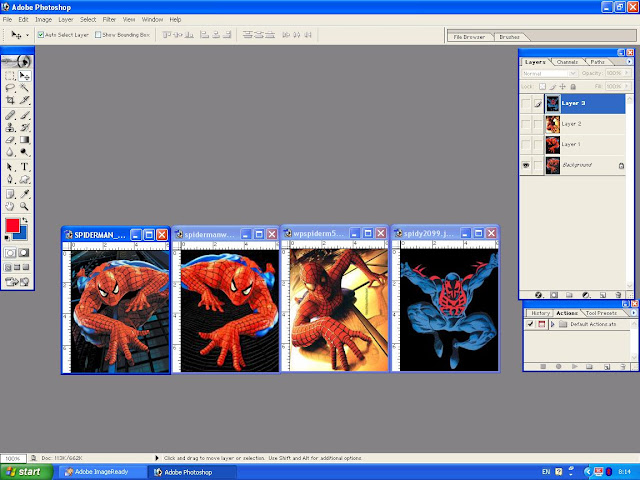Open the Fill slider arrow

pyautogui.click(x=627, y=86)
